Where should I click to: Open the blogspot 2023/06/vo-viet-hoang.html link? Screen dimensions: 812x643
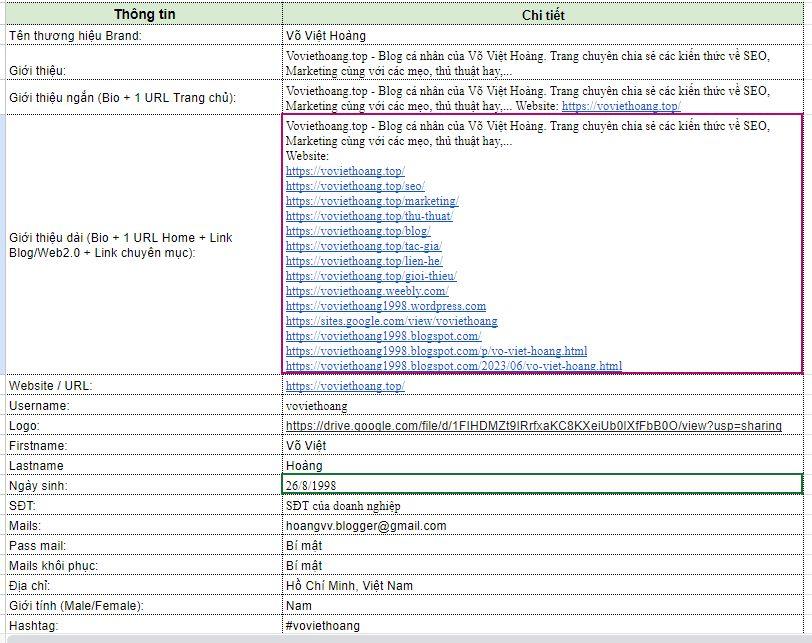tap(454, 366)
